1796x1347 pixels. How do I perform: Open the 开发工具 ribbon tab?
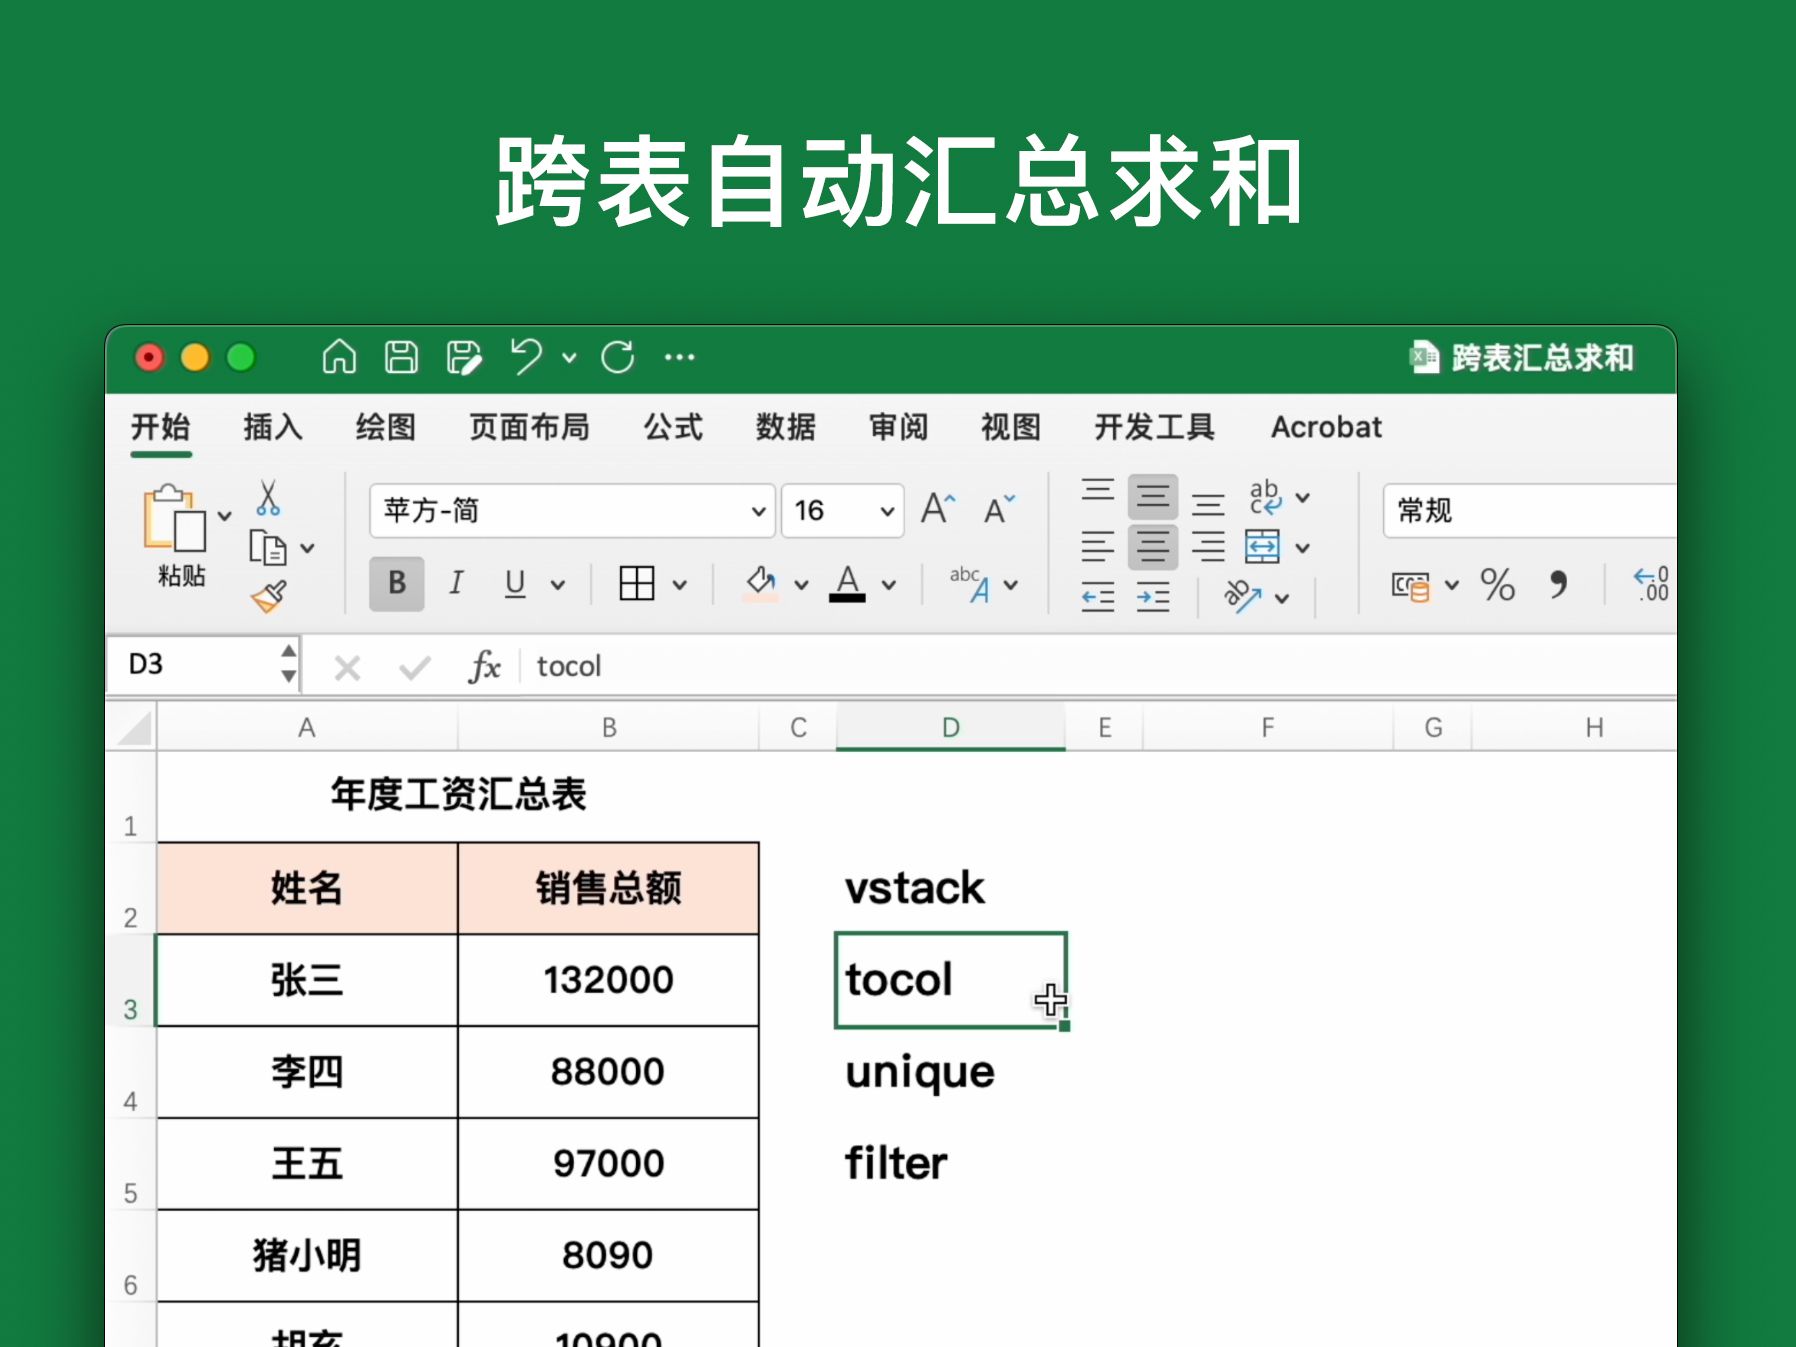pyautogui.click(x=1154, y=427)
